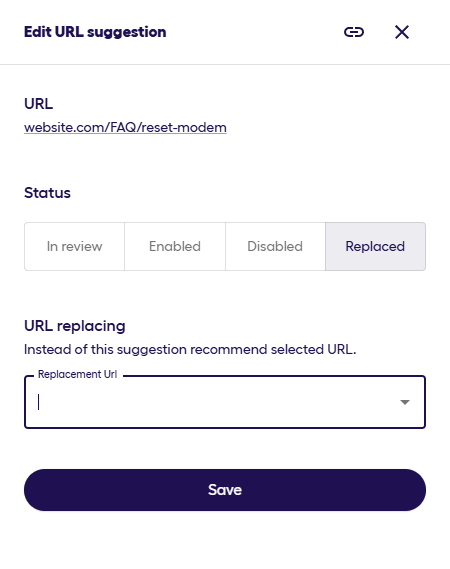Click the URL replacing heading
This screenshot has width=450, height=569.
(x=75, y=326)
